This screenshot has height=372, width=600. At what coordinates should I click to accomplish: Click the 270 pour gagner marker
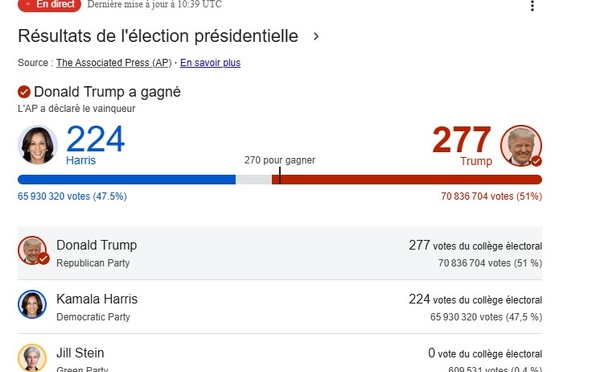280,160
